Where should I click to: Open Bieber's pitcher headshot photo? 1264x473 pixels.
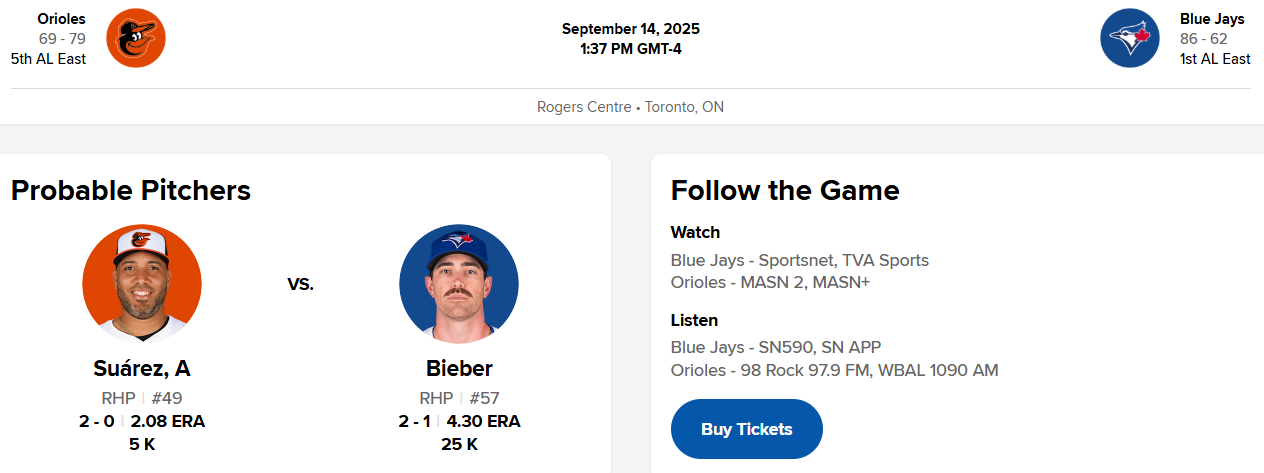pyautogui.click(x=459, y=284)
